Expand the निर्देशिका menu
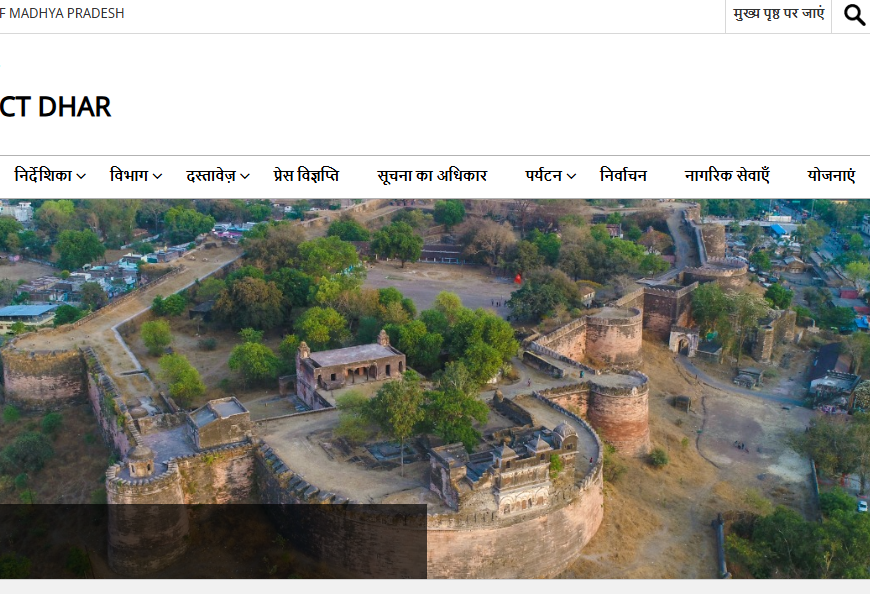The width and height of the screenshot is (870, 594). point(43,176)
